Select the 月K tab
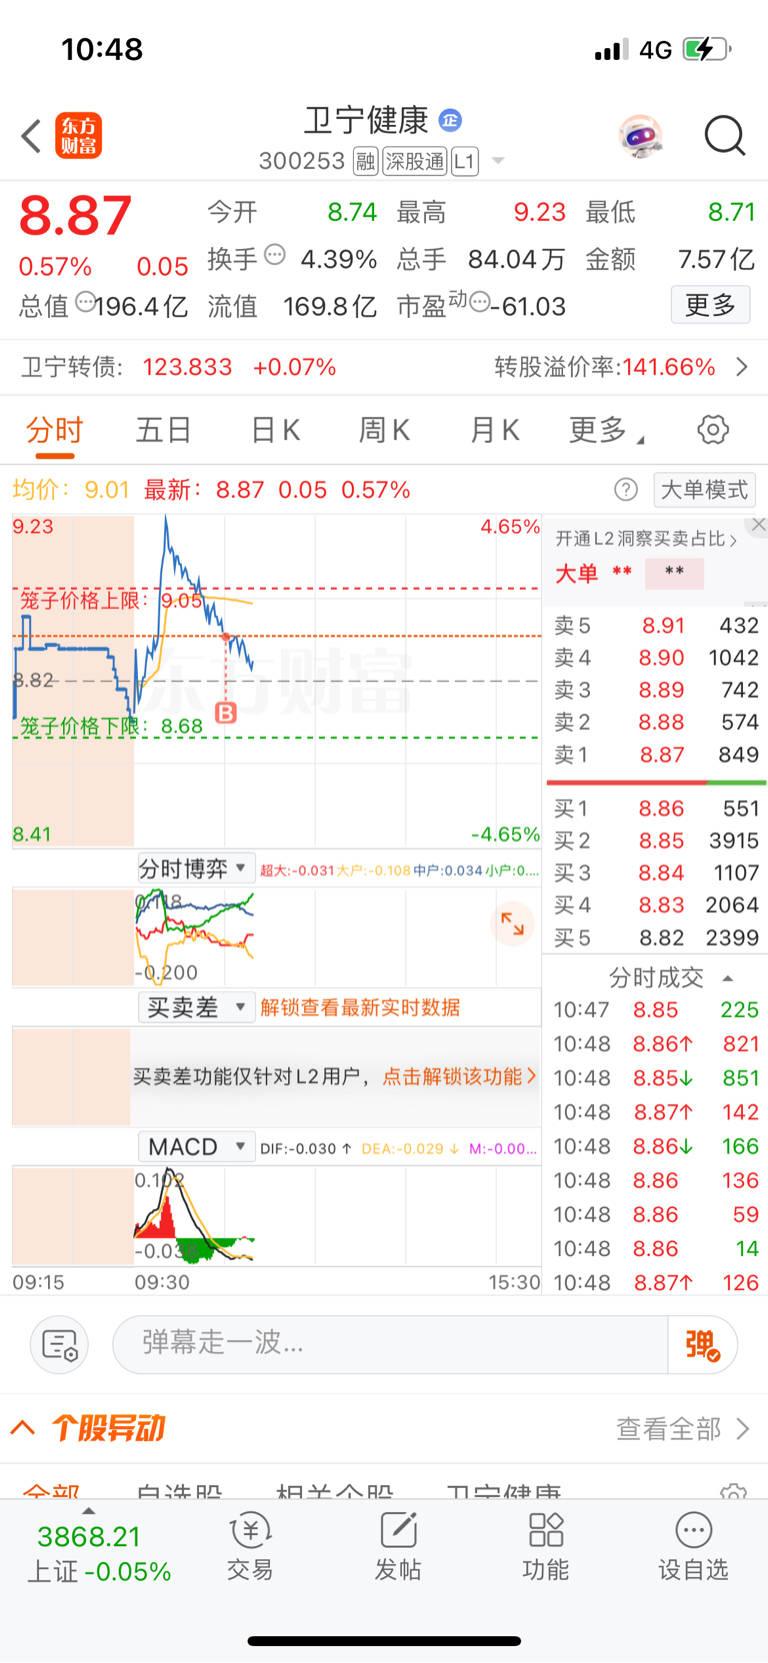The image size is (768, 1663). tap(495, 430)
